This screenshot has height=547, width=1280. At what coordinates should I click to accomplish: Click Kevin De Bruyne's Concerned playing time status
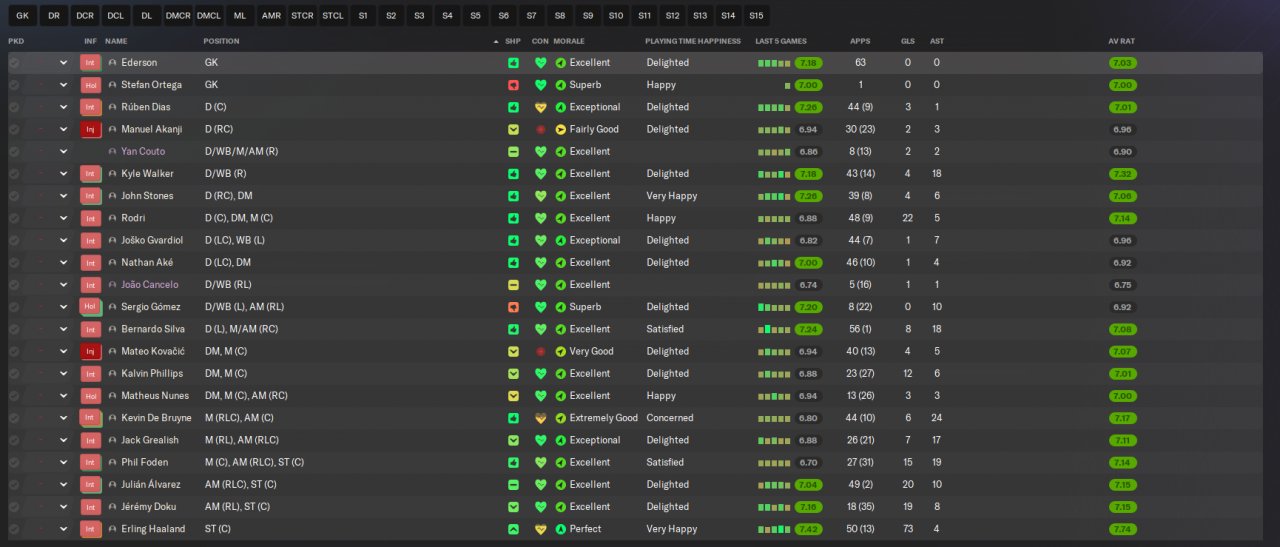pos(668,418)
